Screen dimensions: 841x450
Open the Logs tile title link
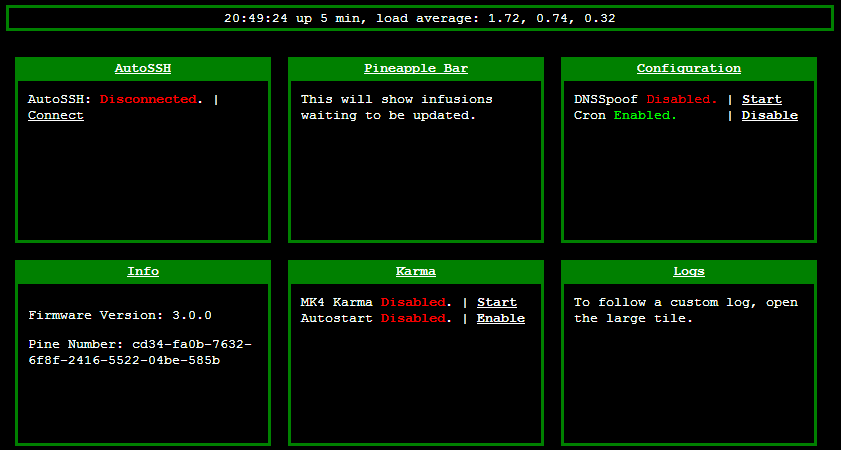point(689,271)
